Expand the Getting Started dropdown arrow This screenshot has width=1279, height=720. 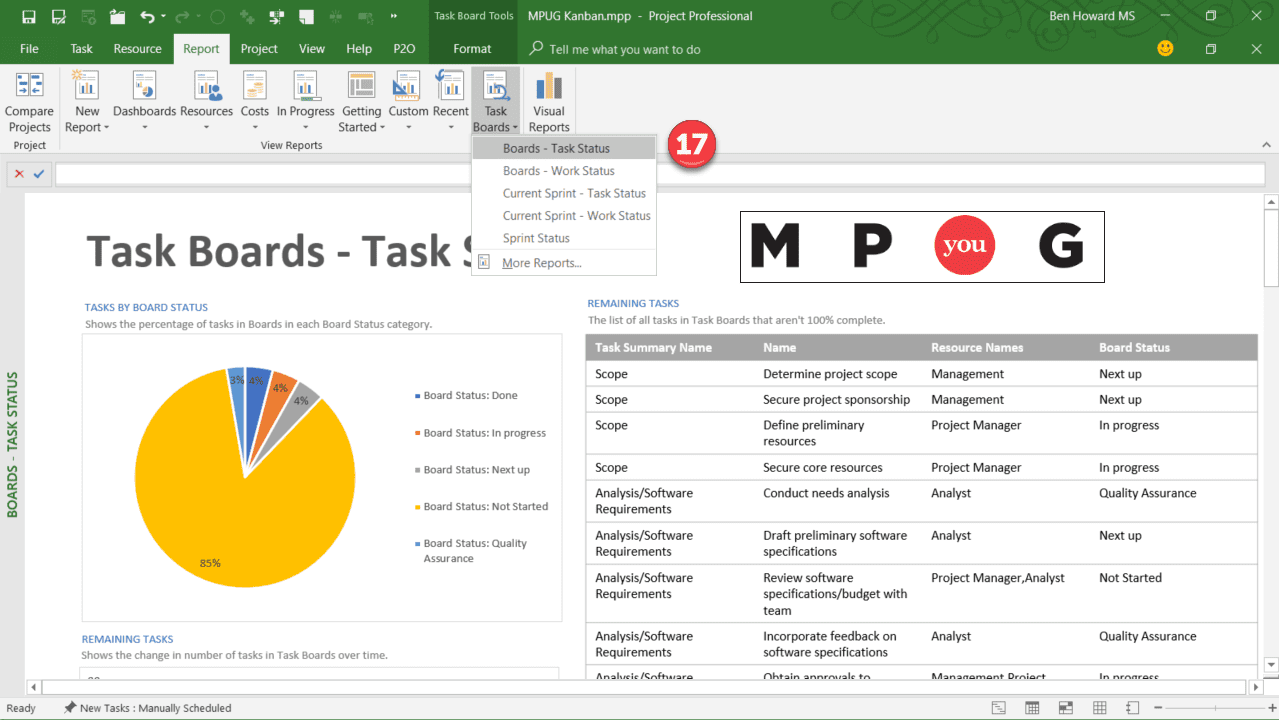coord(384,128)
